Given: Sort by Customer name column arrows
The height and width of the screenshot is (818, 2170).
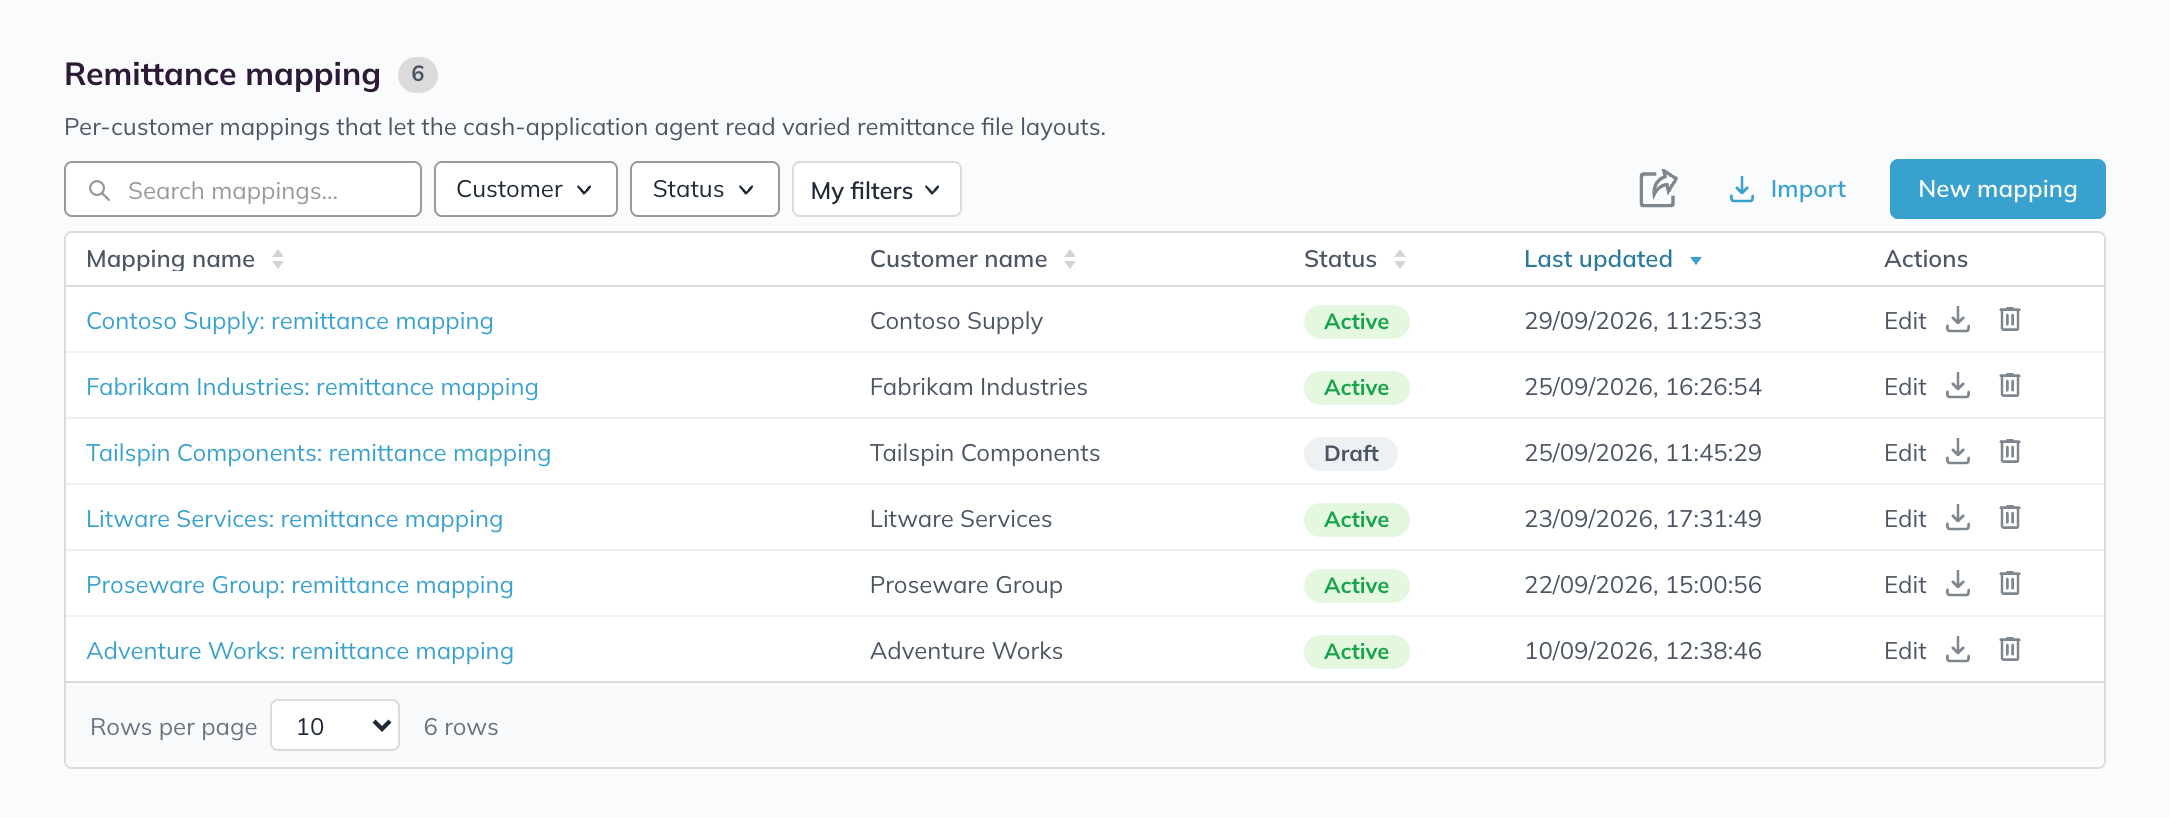Looking at the screenshot, I should click(x=1070, y=259).
